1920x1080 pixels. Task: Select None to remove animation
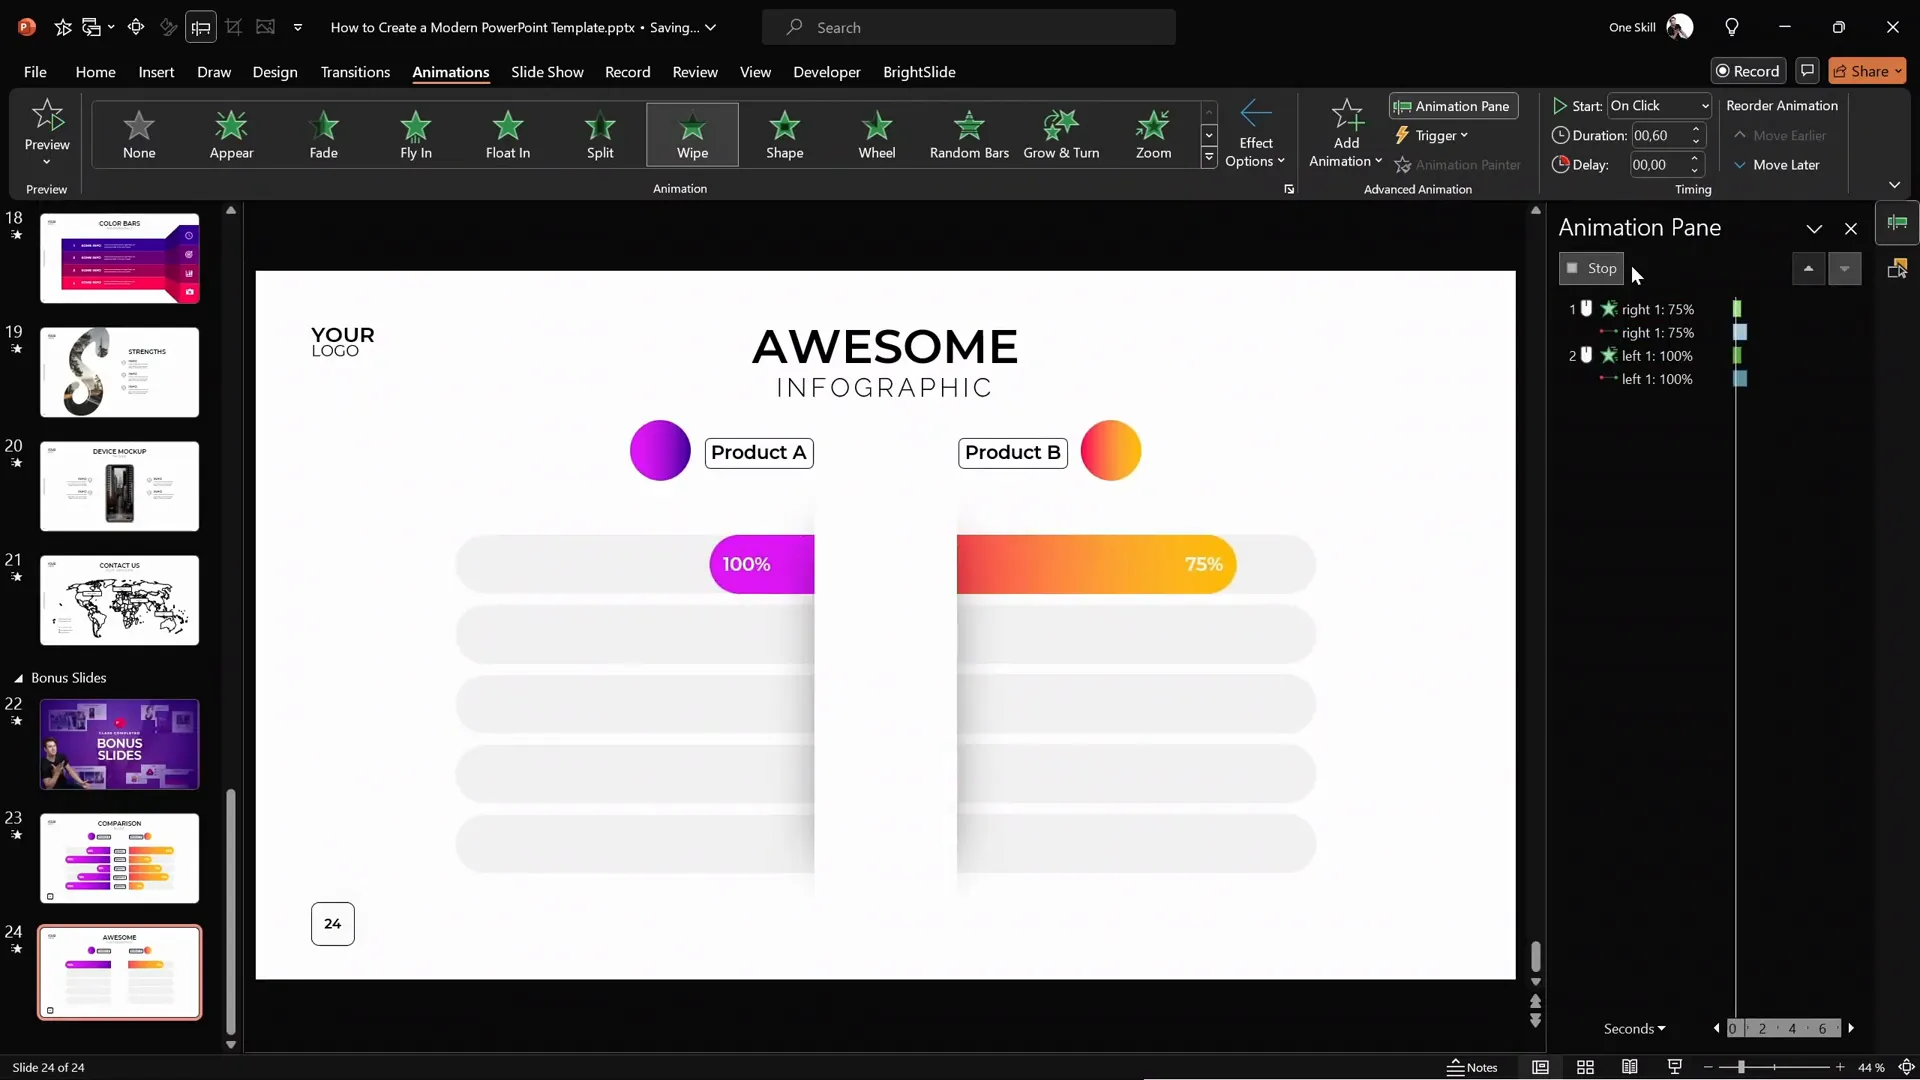point(139,134)
